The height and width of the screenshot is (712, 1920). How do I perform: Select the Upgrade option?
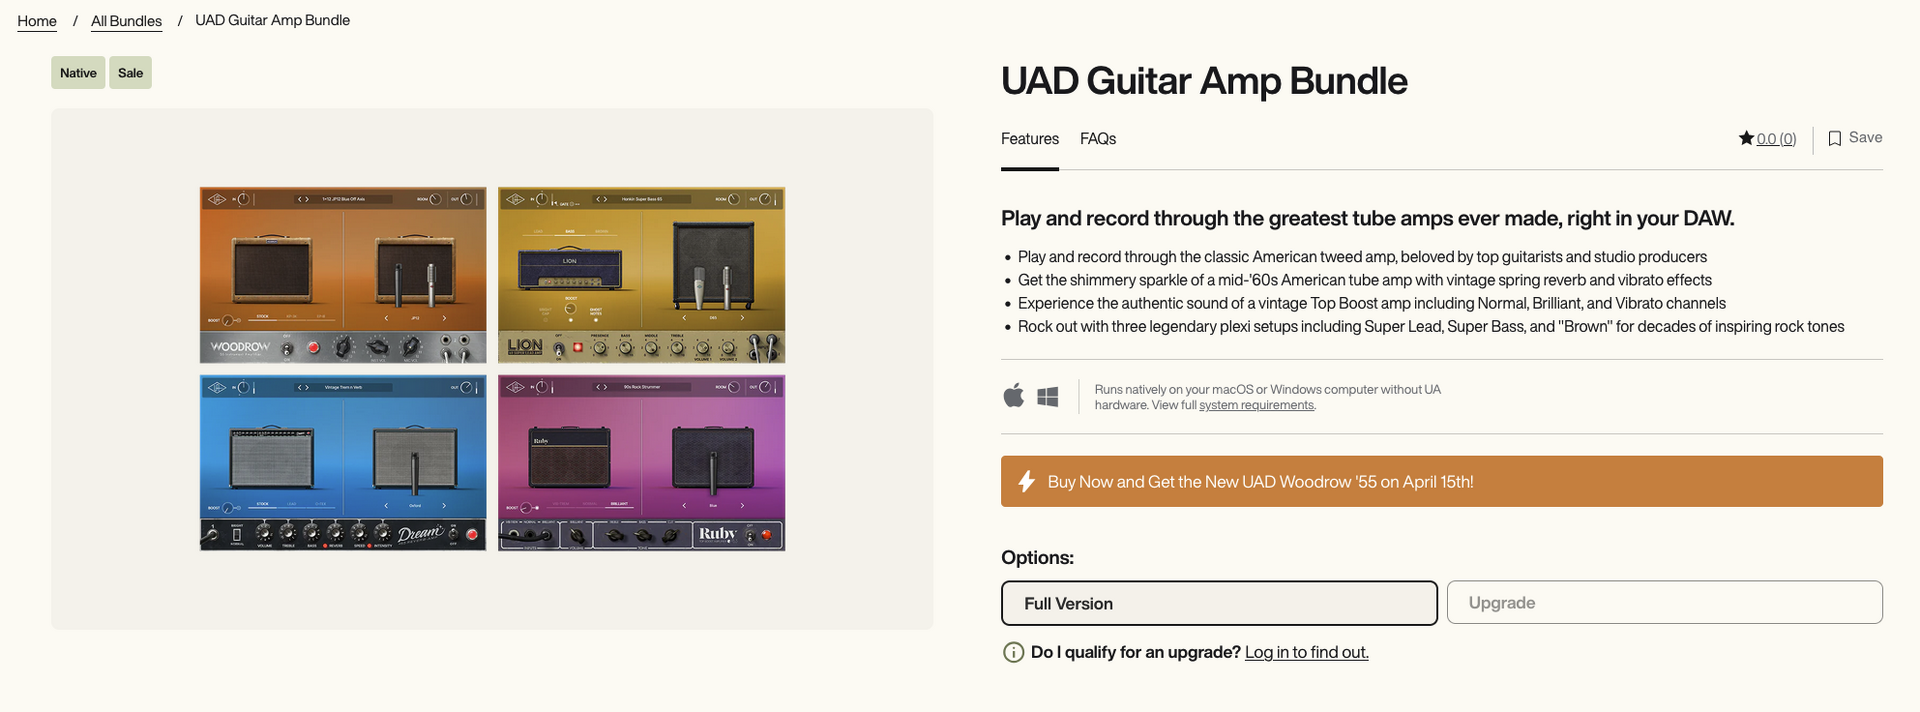(1665, 602)
